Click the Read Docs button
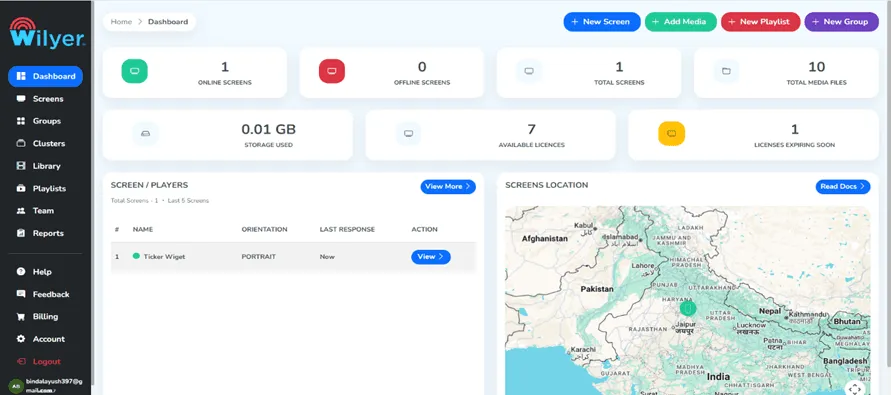 [x=843, y=186]
